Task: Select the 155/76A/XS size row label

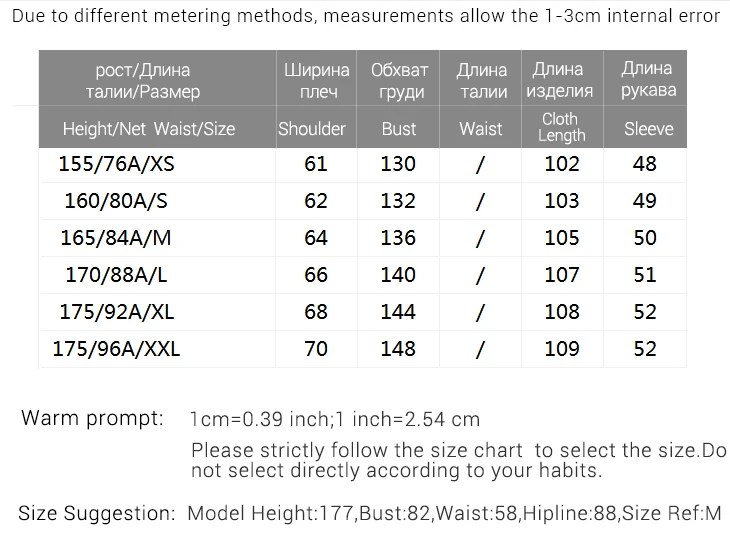Action: point(116,164)
